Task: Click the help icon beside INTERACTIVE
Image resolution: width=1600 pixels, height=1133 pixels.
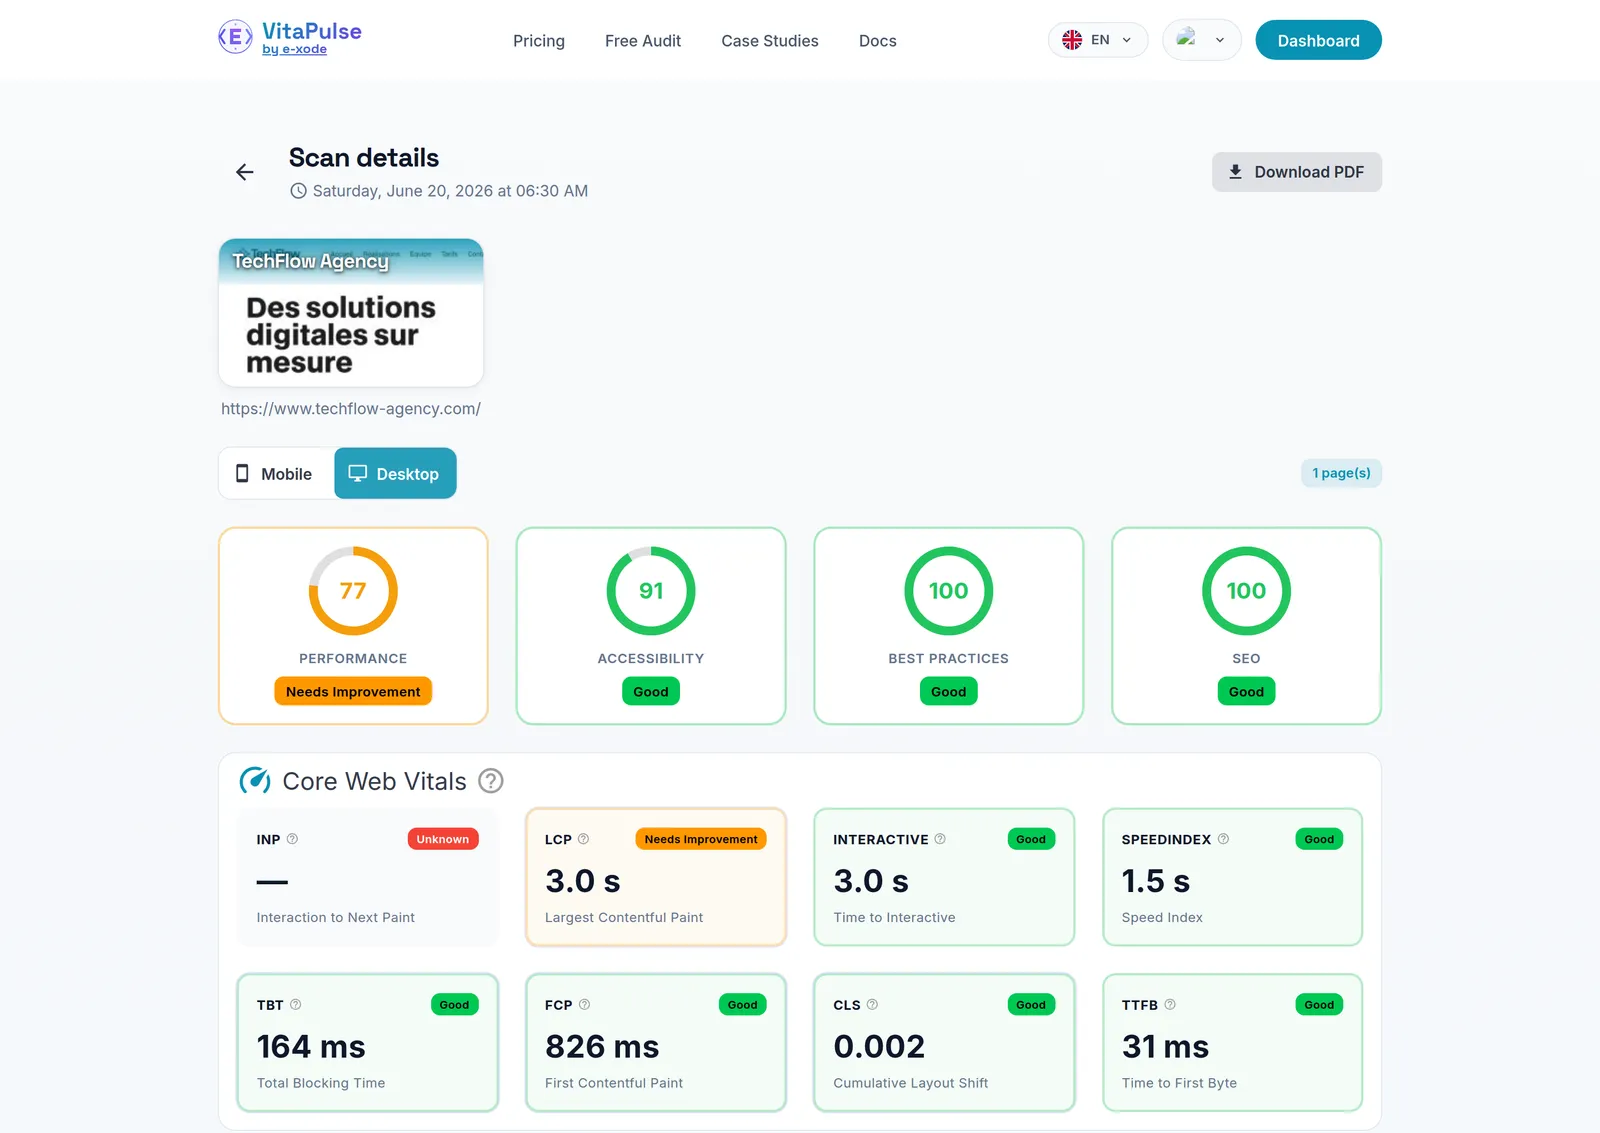Action: (940, 839)
